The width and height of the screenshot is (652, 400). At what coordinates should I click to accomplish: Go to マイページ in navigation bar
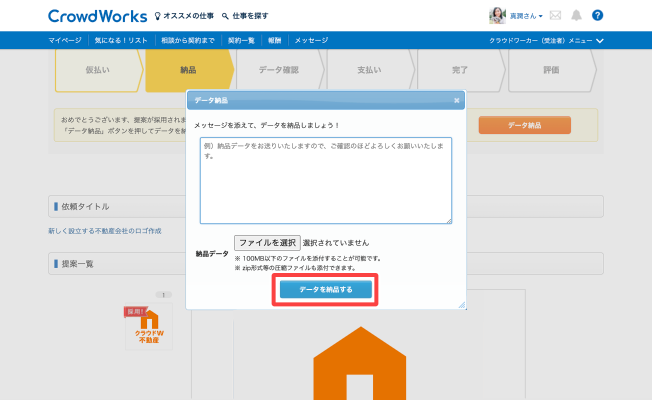point(66,40)
